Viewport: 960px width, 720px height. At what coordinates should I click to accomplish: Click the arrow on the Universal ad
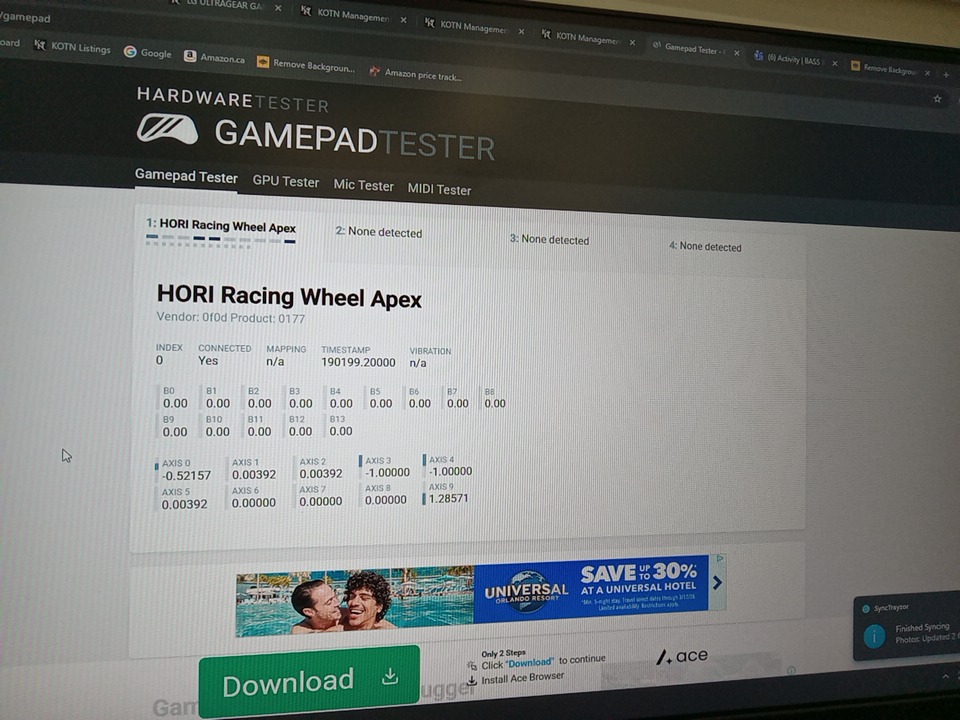[x=717, y=582]
